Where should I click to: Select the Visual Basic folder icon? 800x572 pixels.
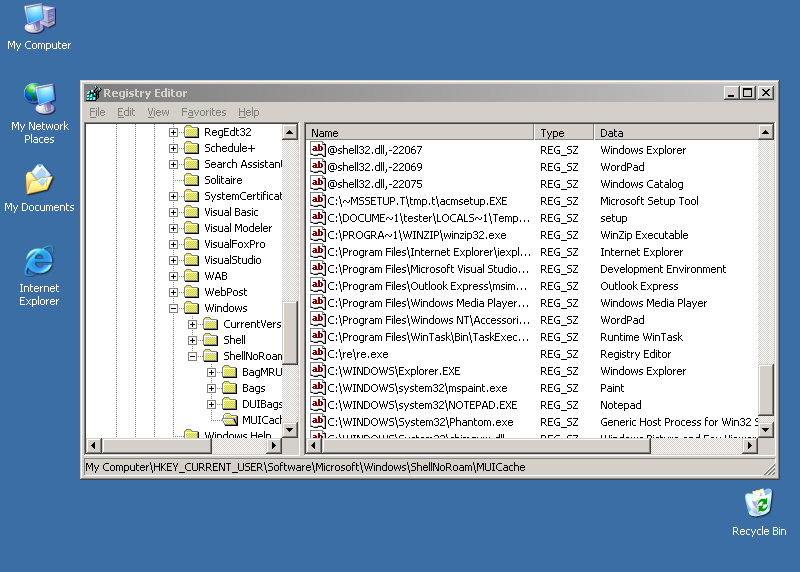191,212
